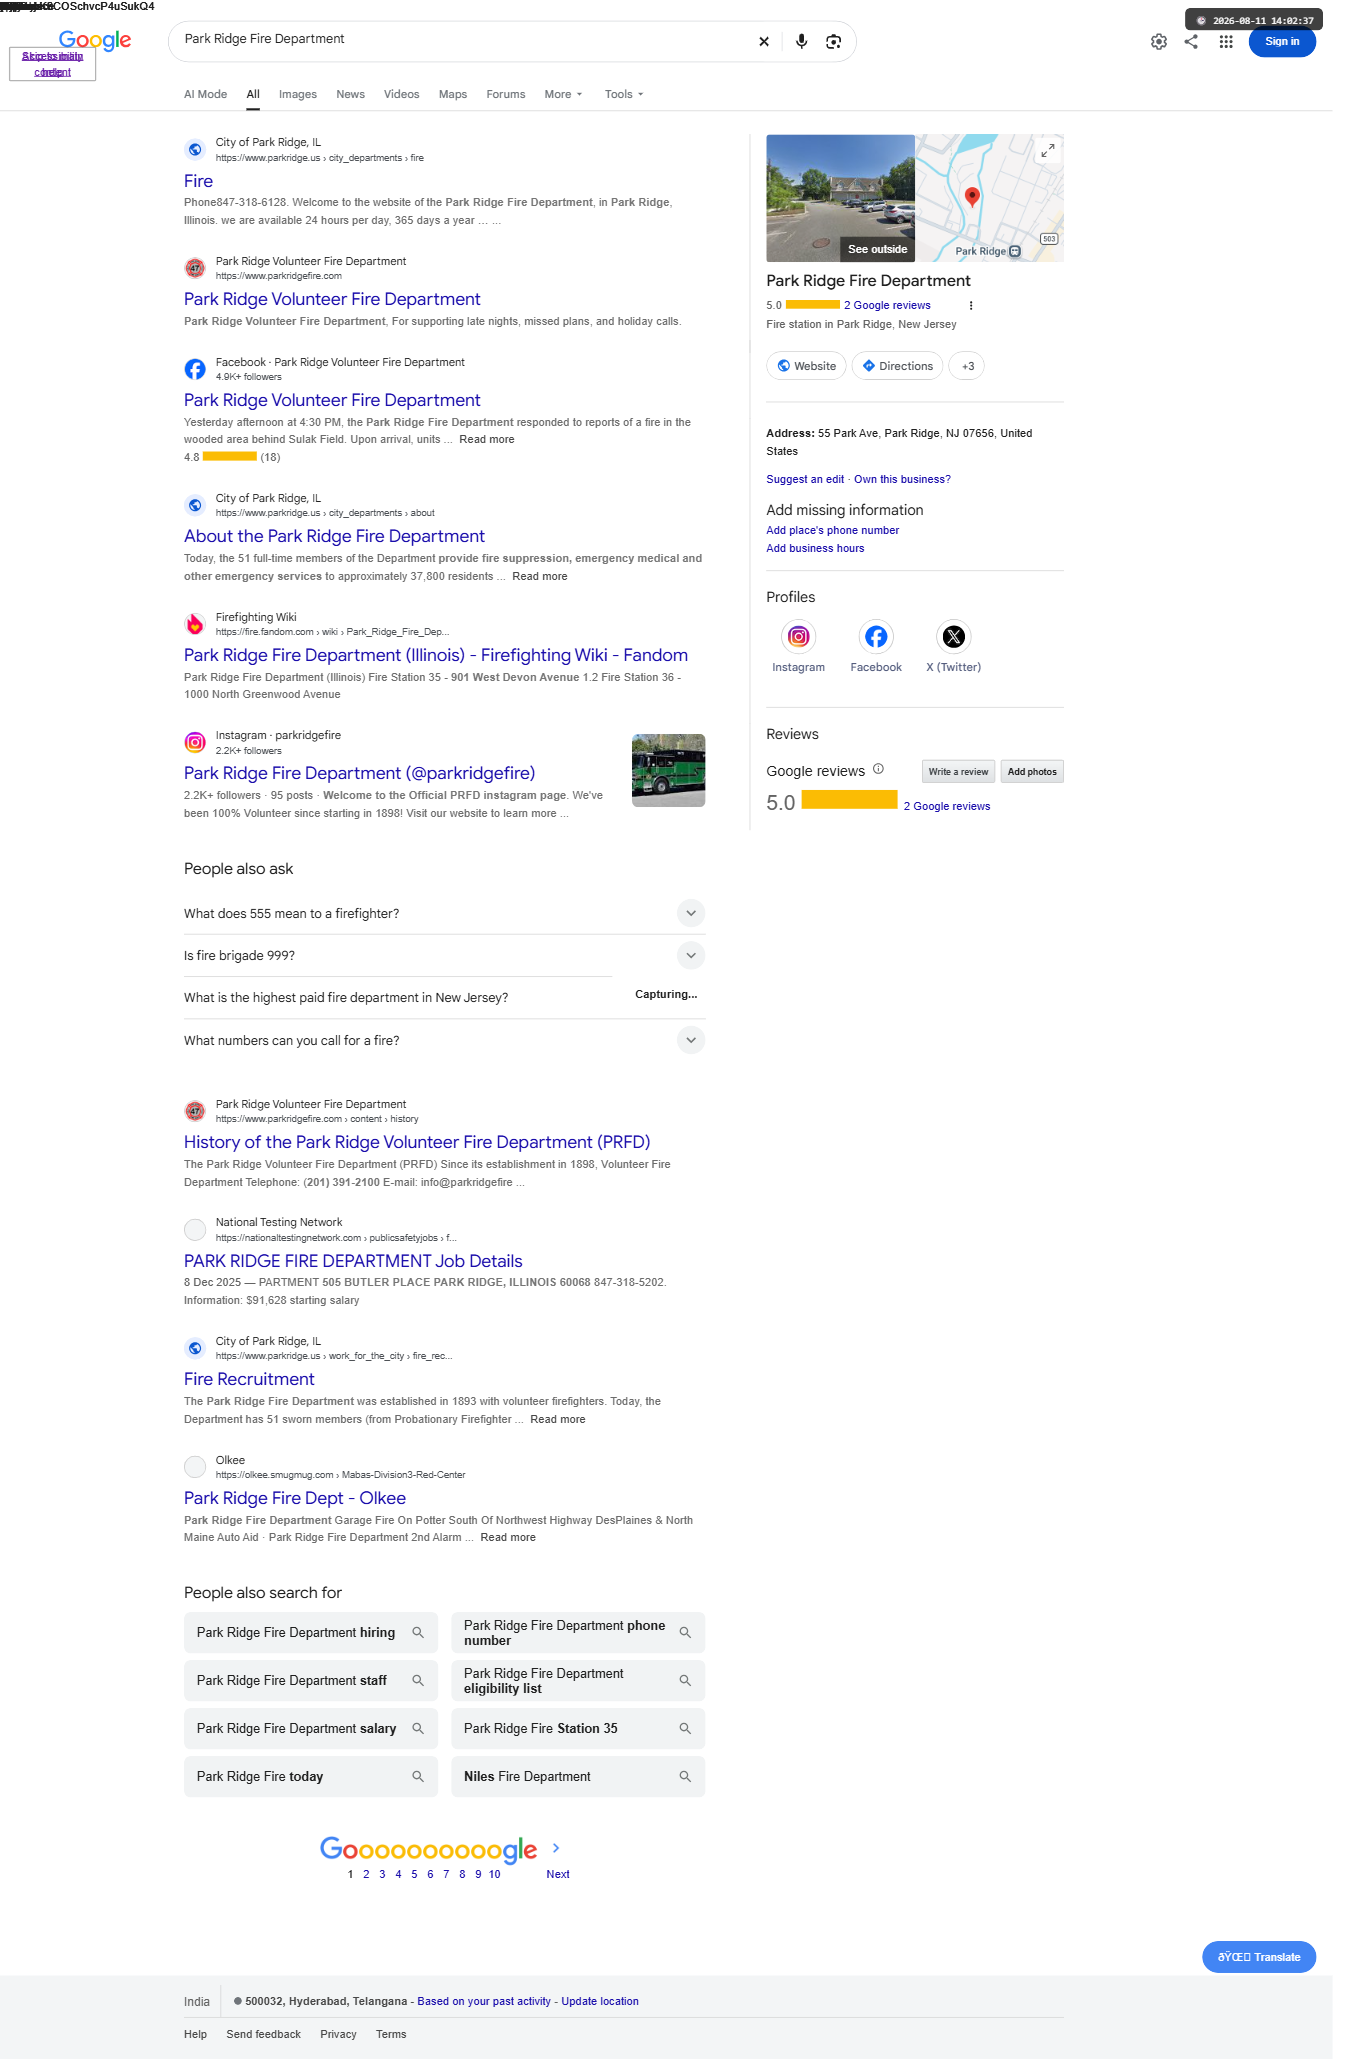Expand the +3 more actions button
The height and width of the screenshot is (2059, 1348).
967,366
